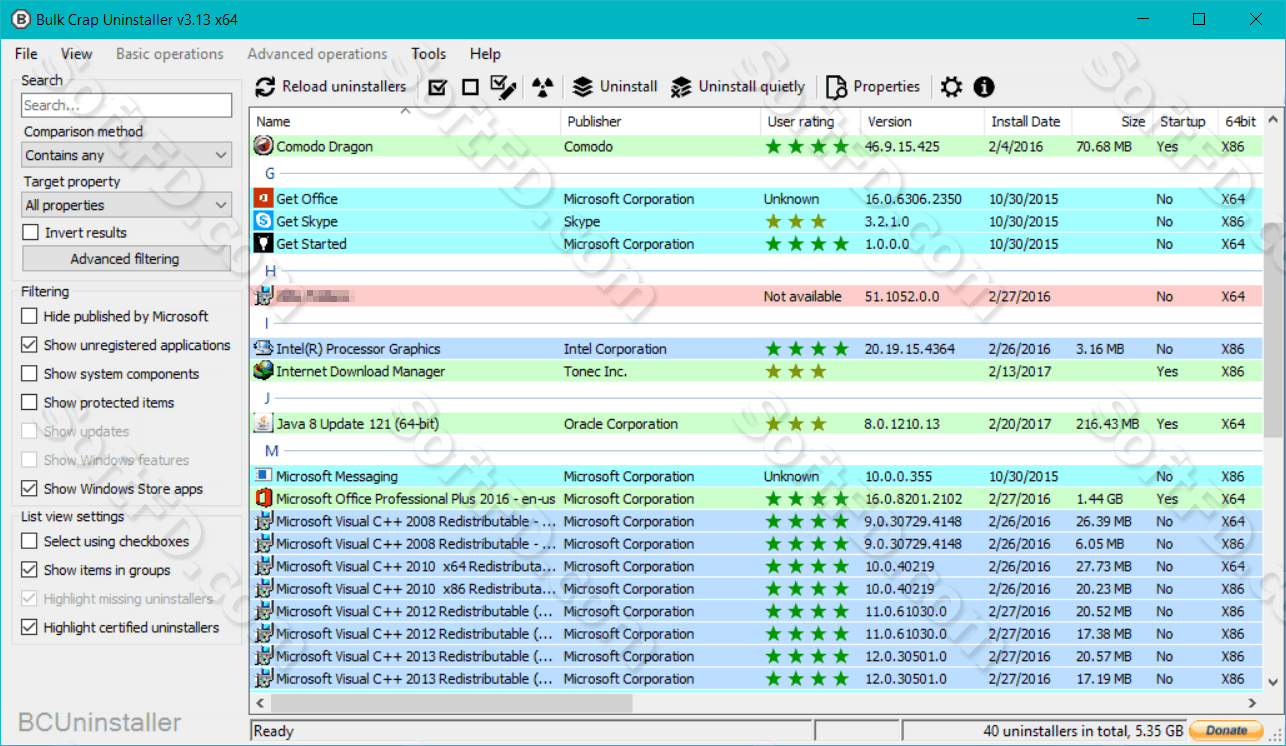Open settings with the gear icon
Image resolution: width=1286 pixels, height=746 pixels.
tap(951, 87)
